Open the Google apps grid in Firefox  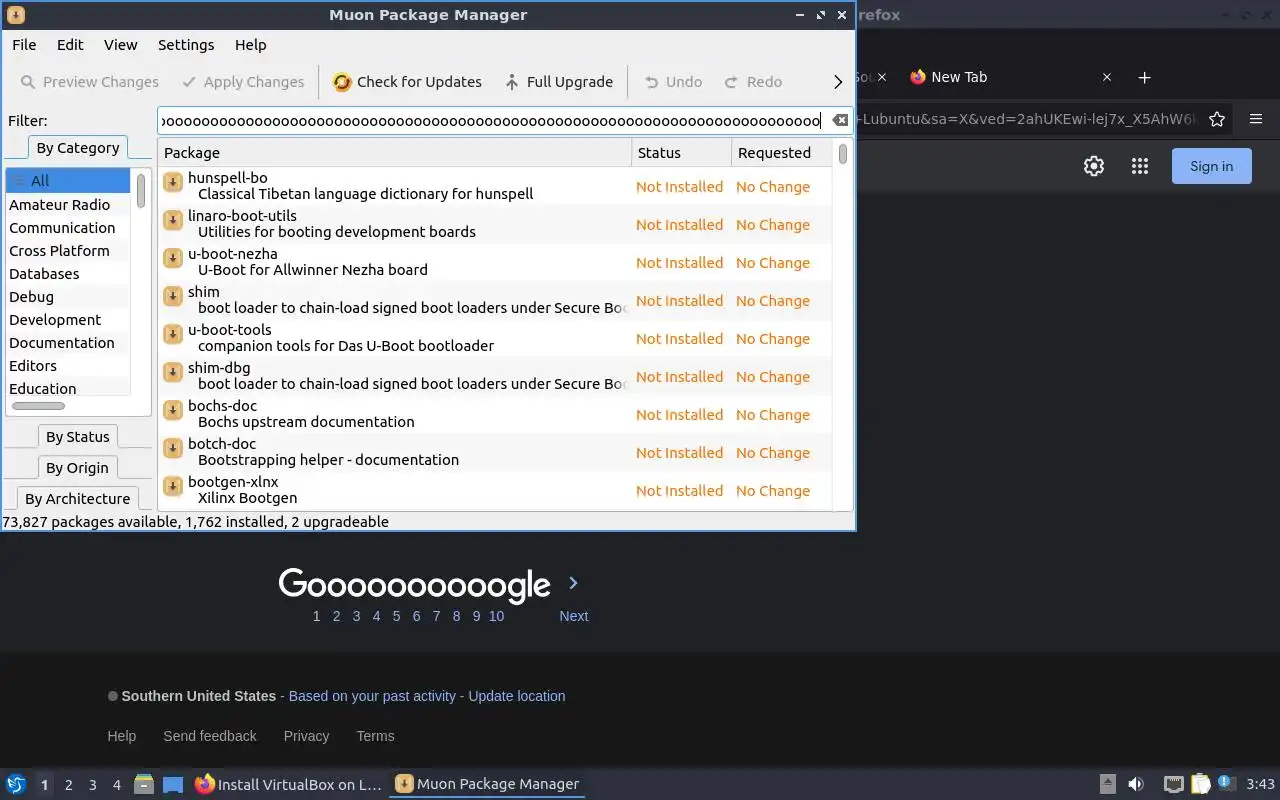pyautogui.click(x=1140, y=166)
